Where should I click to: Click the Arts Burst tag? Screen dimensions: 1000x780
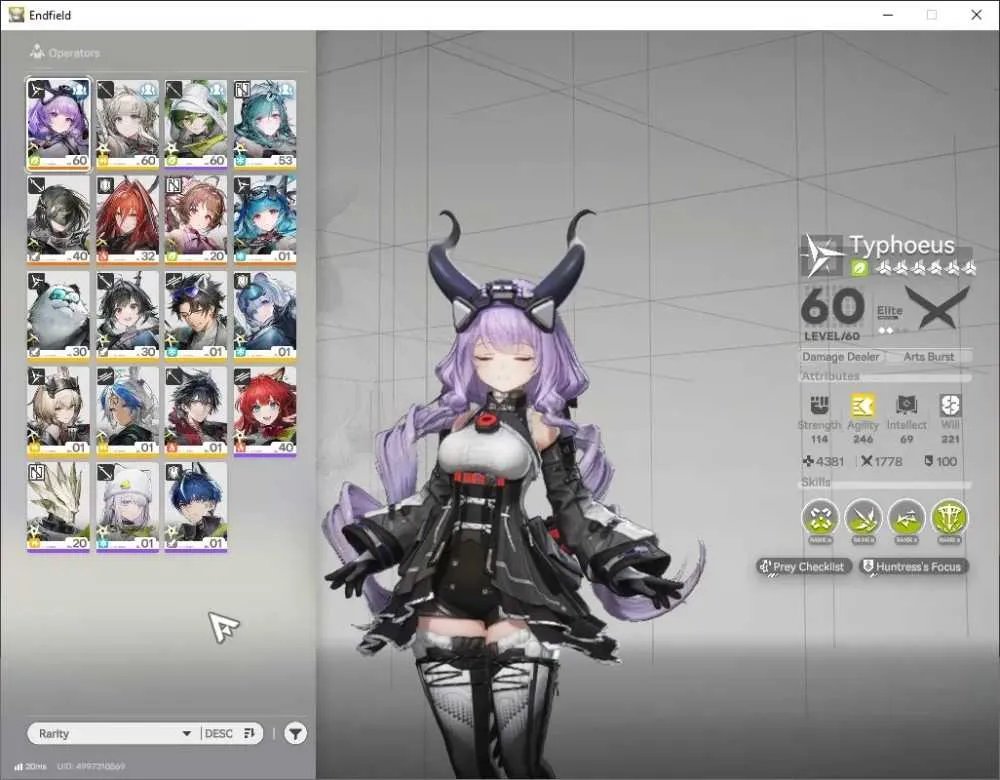tap(929, 357)
